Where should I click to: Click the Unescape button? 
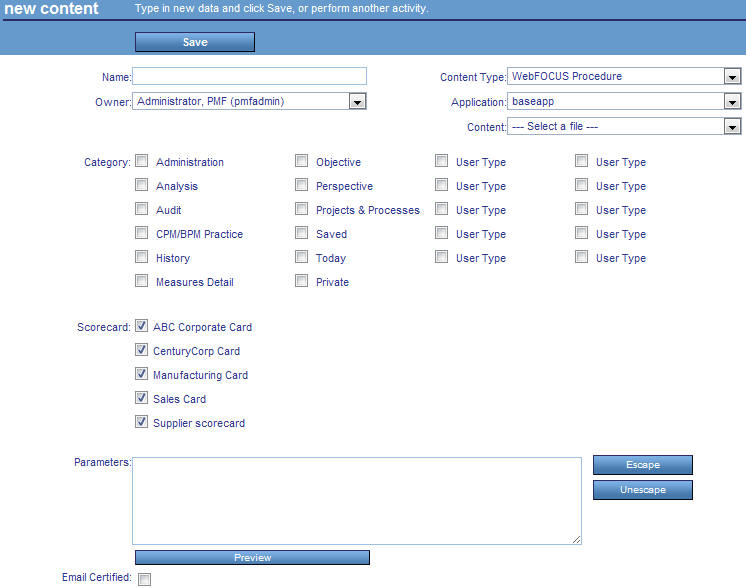[x=643, y=490]
